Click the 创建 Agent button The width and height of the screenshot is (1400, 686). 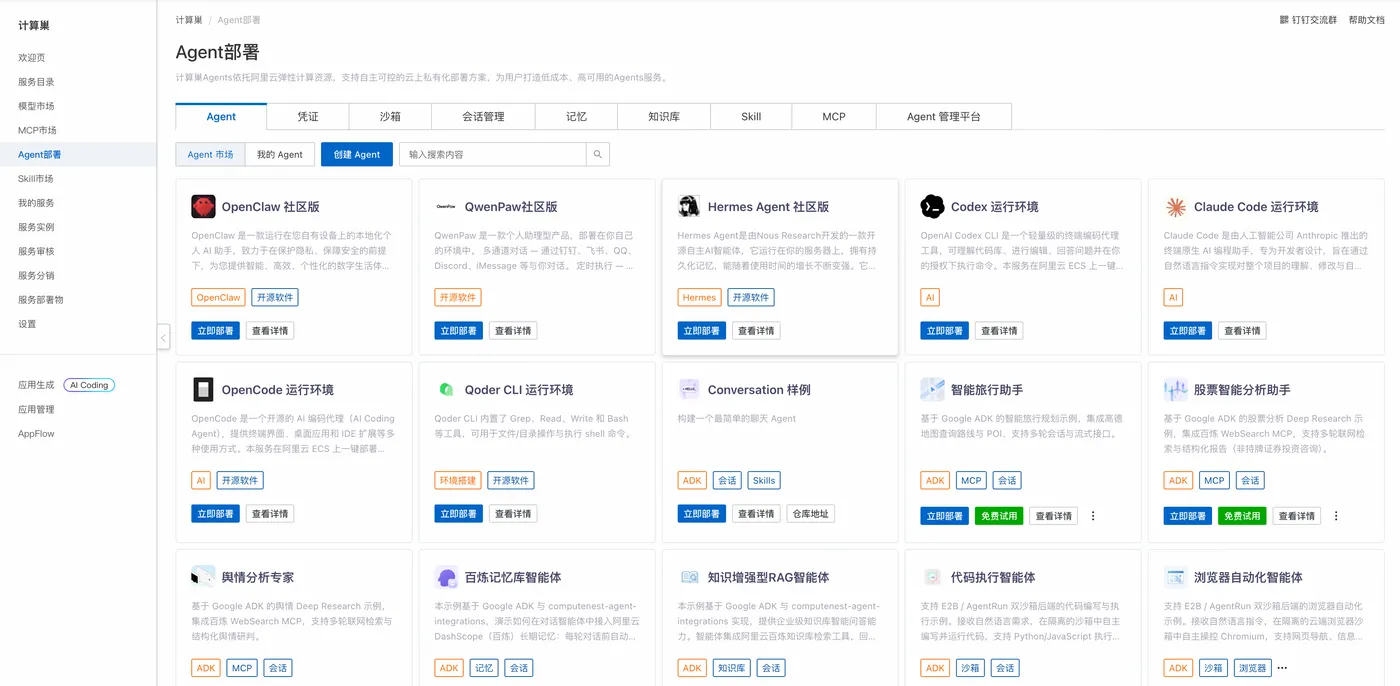357,154
